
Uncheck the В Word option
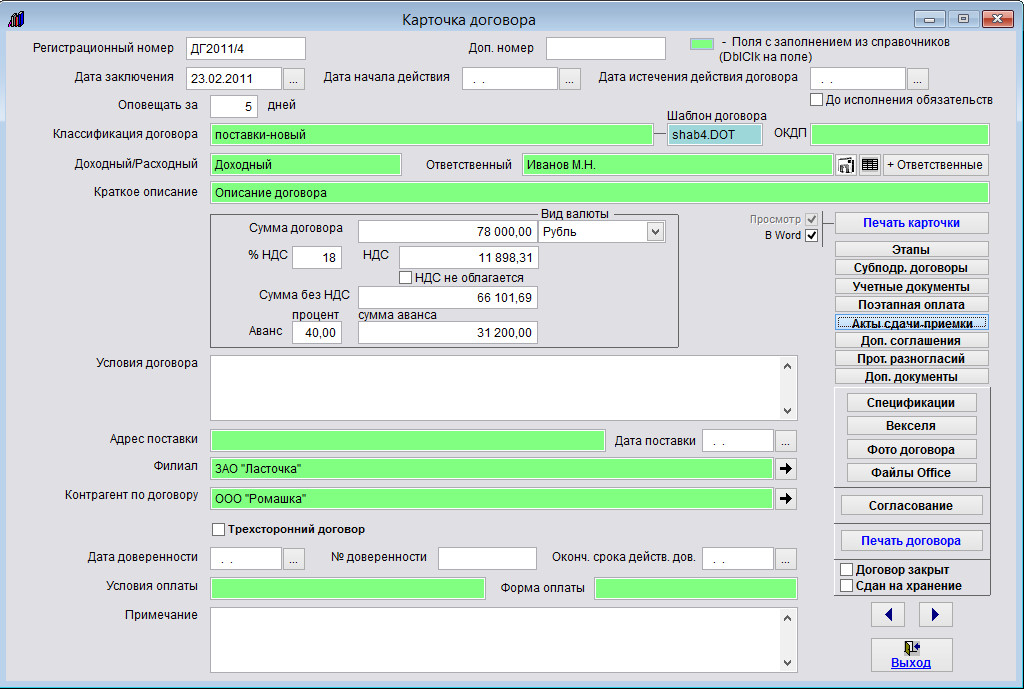tap(812, 236)
